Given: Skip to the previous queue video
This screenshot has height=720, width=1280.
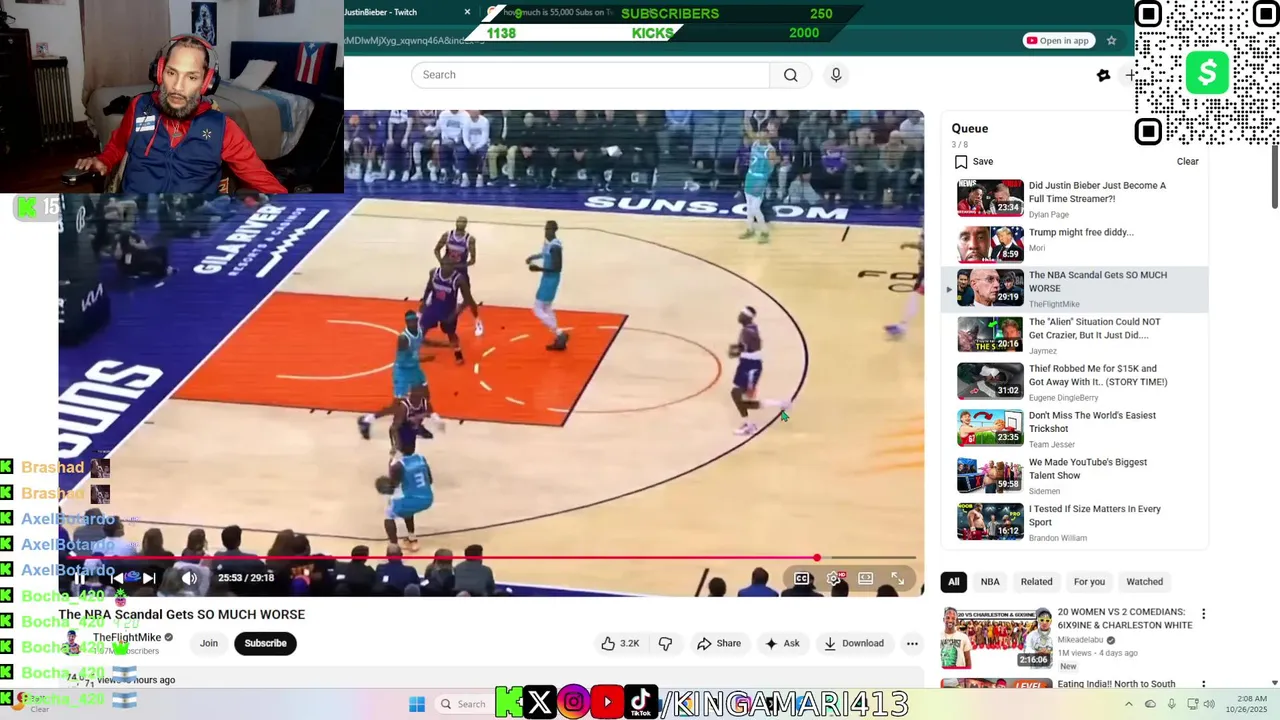Looking at the screenshot, I should pyautogui.click(x=116, y=578).
